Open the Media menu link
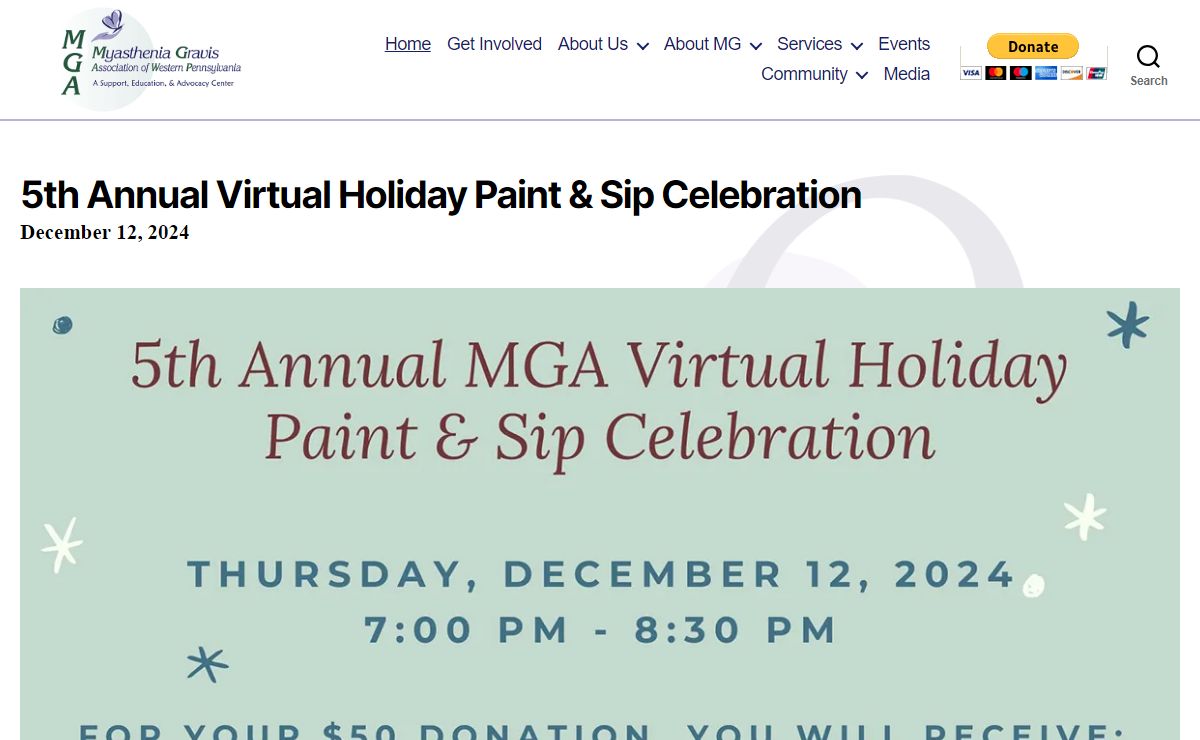Viewport: 1200px width, 740px height. [907, 74]
